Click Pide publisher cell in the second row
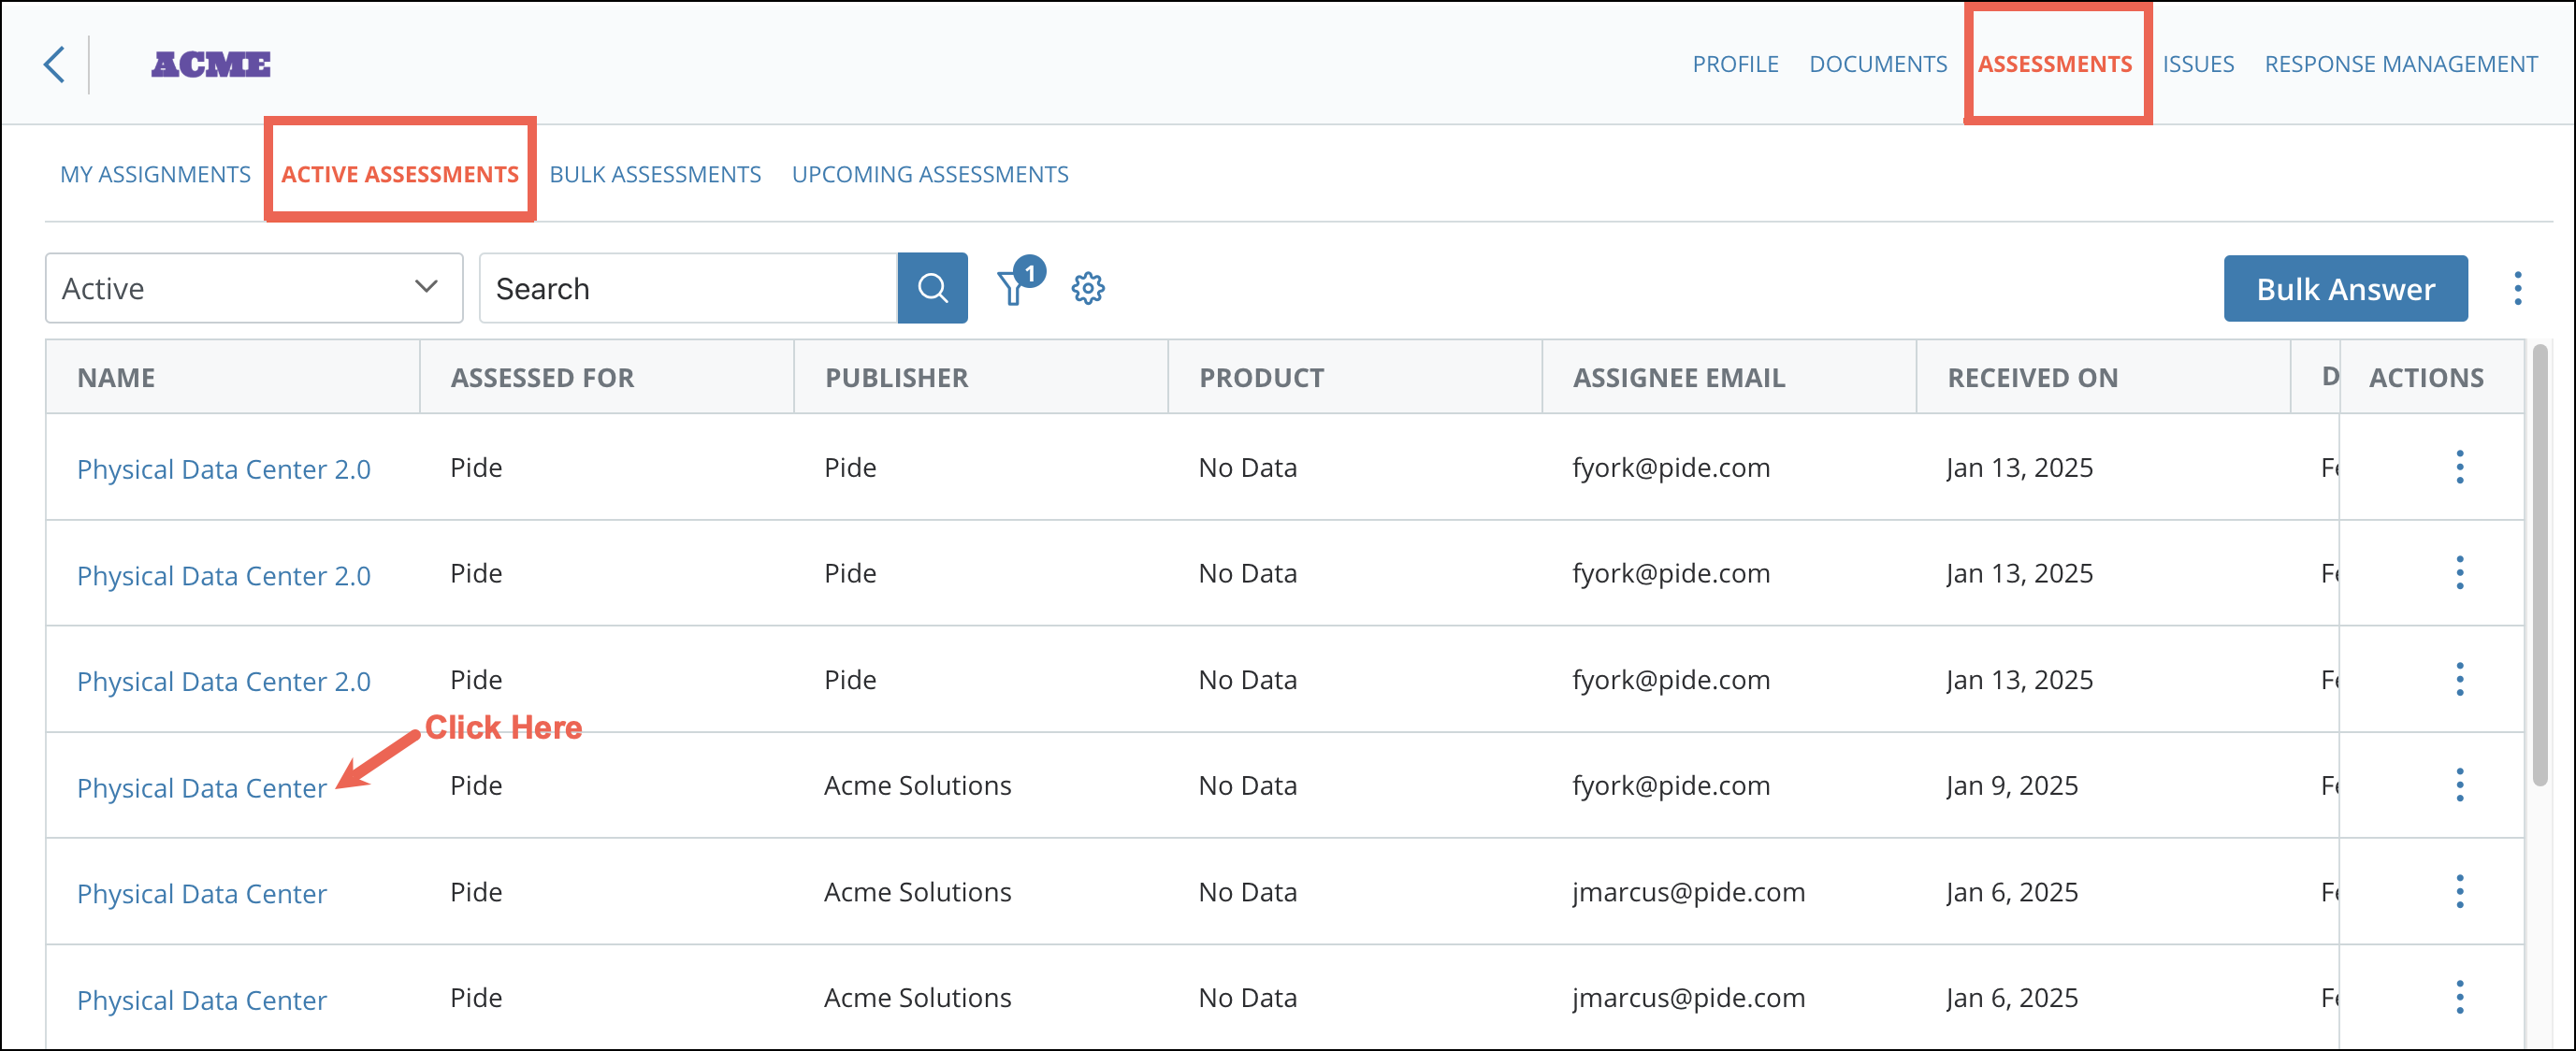This screenshot has width=2576, height=1051. (x=850, y=574)
